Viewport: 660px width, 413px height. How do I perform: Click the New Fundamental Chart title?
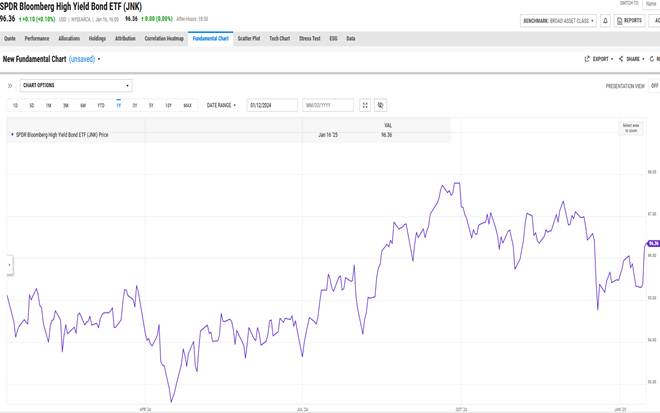click(35, 59)
